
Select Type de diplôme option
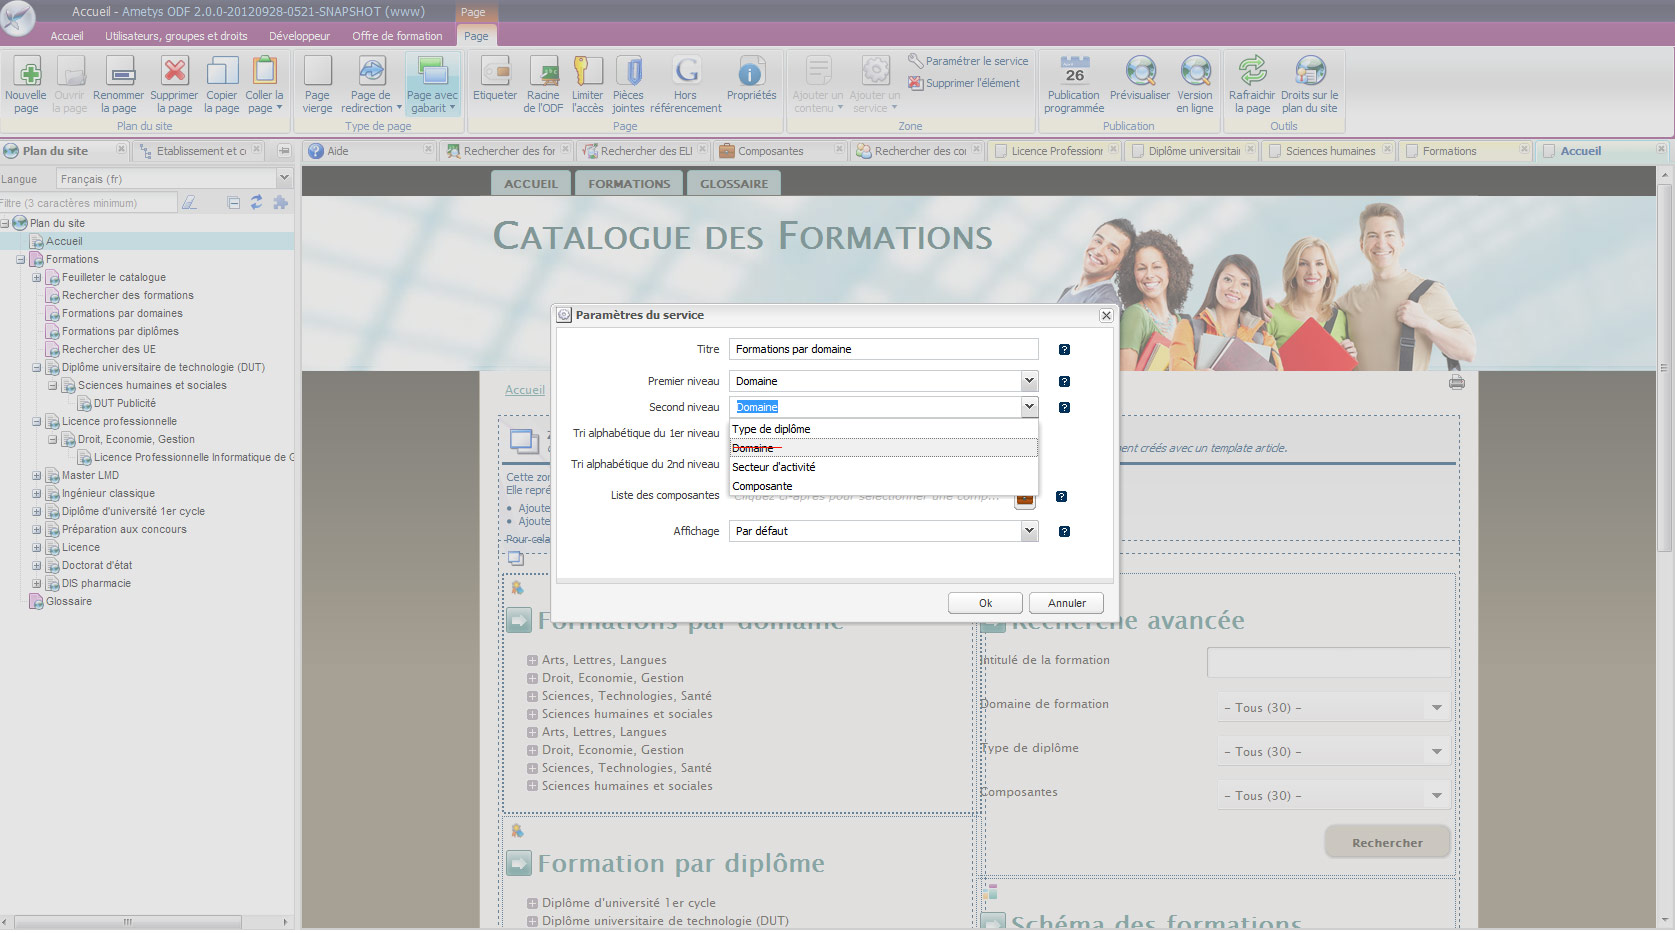(x=884, y=429)
